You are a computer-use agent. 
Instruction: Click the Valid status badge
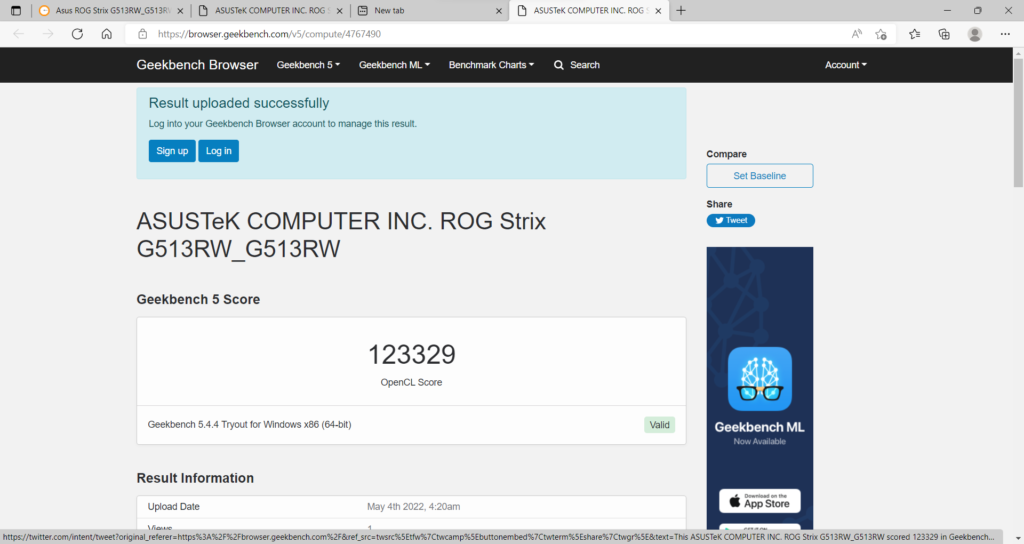(660, 424)
